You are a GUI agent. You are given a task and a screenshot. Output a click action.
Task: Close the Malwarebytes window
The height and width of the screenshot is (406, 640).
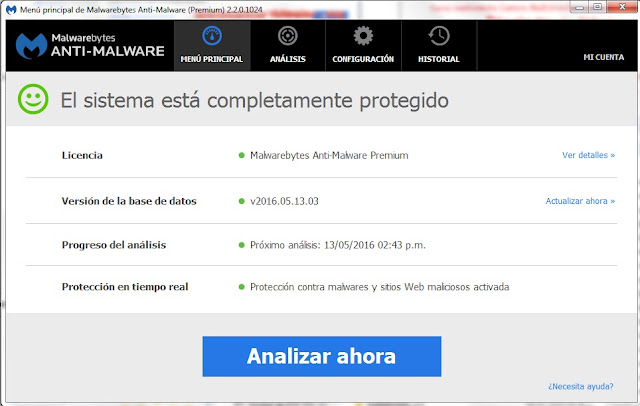pyautogui.click(x=622, y=7)
